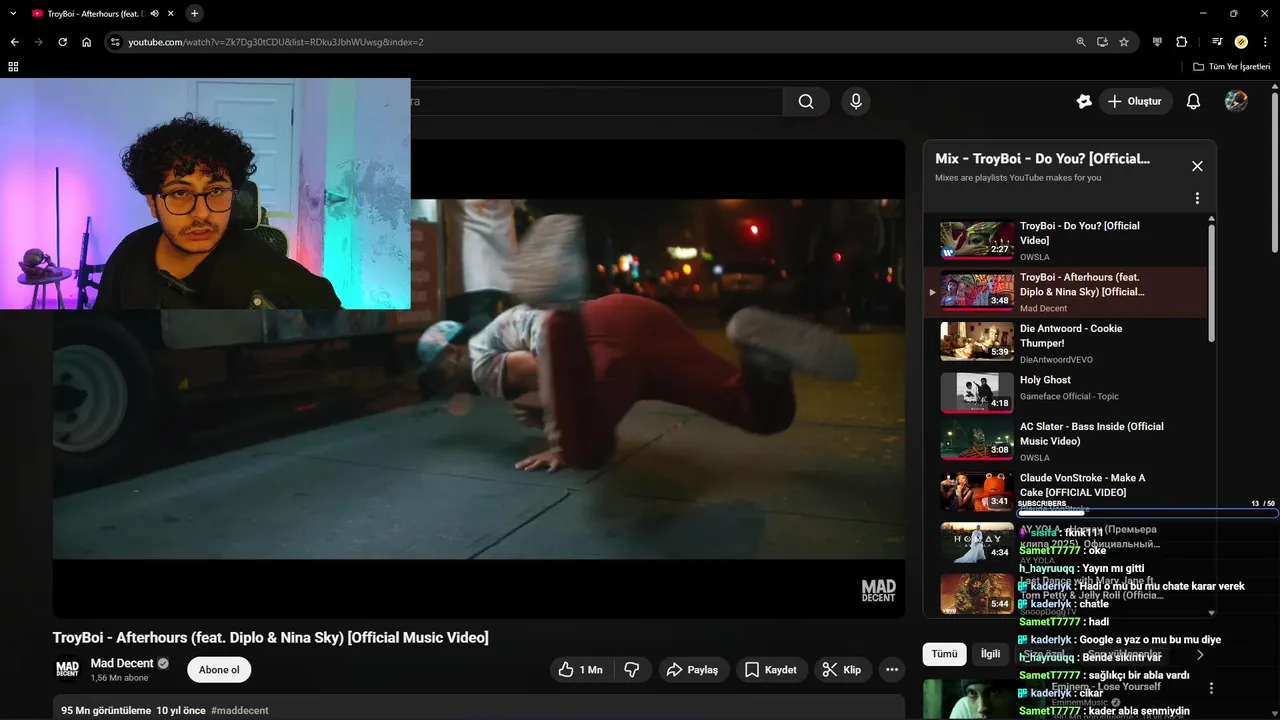Open the browser three-dot menu

coord(1265,42)
